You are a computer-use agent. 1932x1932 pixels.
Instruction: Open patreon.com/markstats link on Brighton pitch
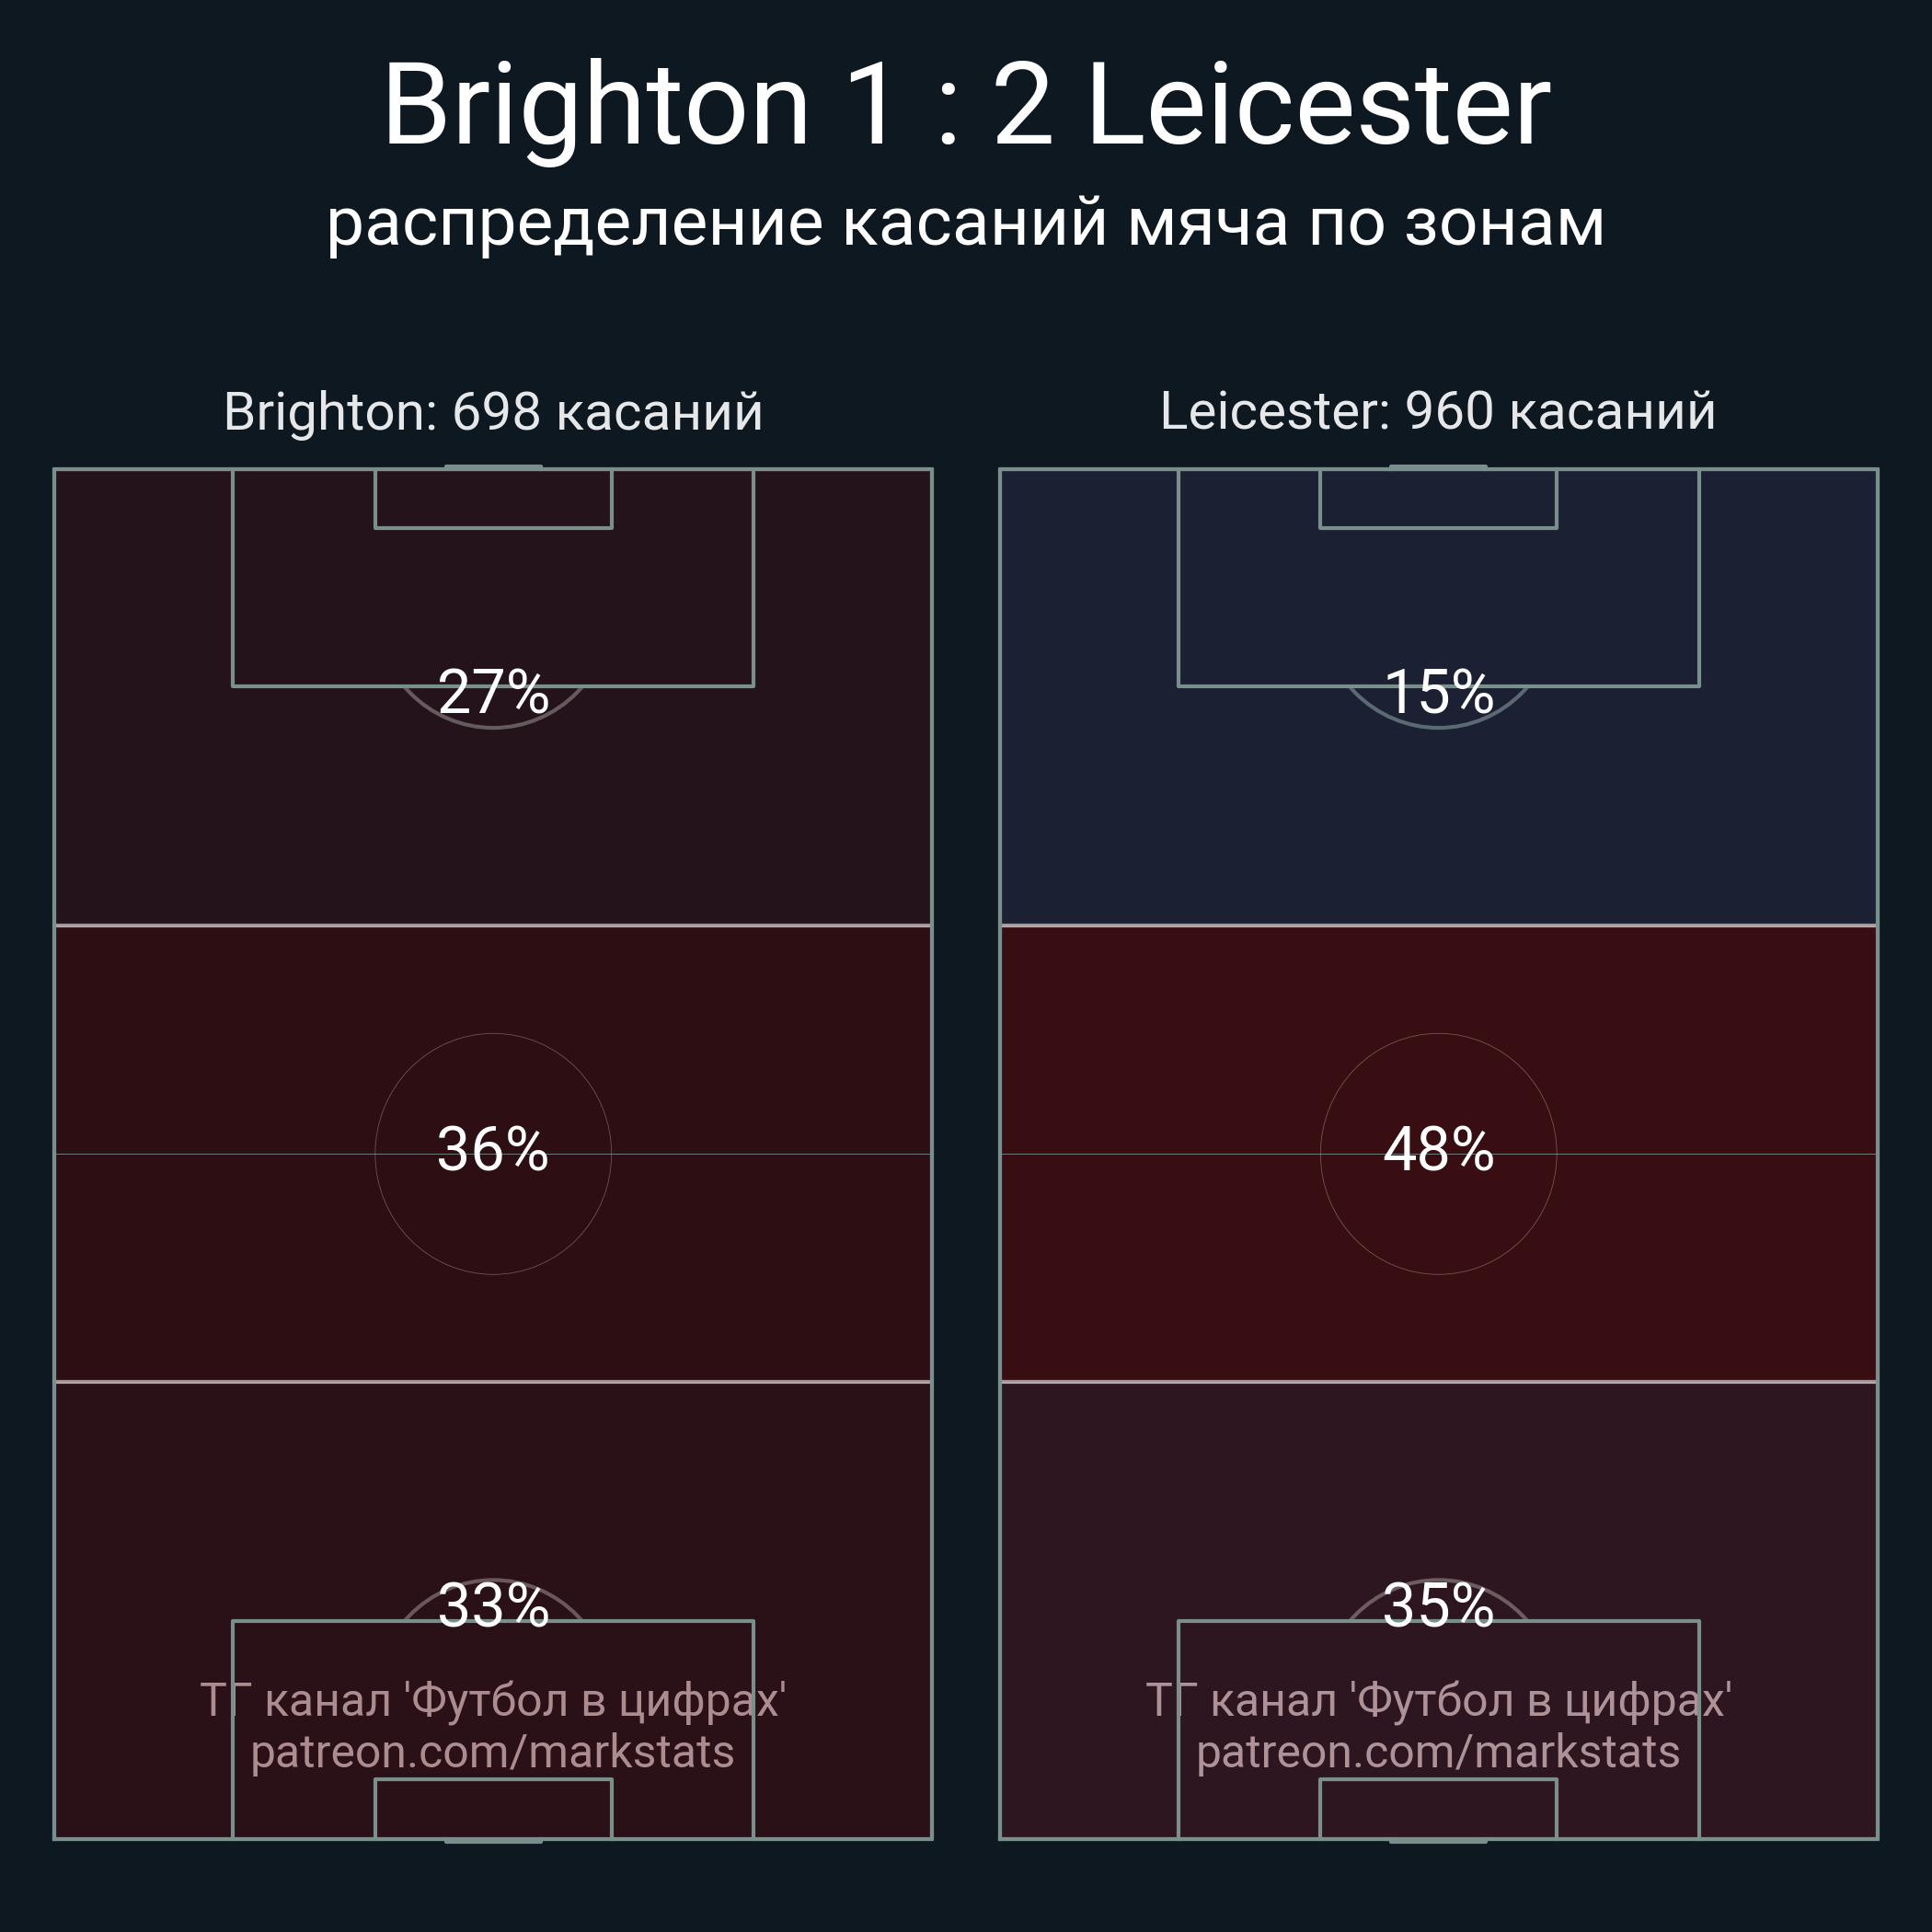[x=493, y=1752]
